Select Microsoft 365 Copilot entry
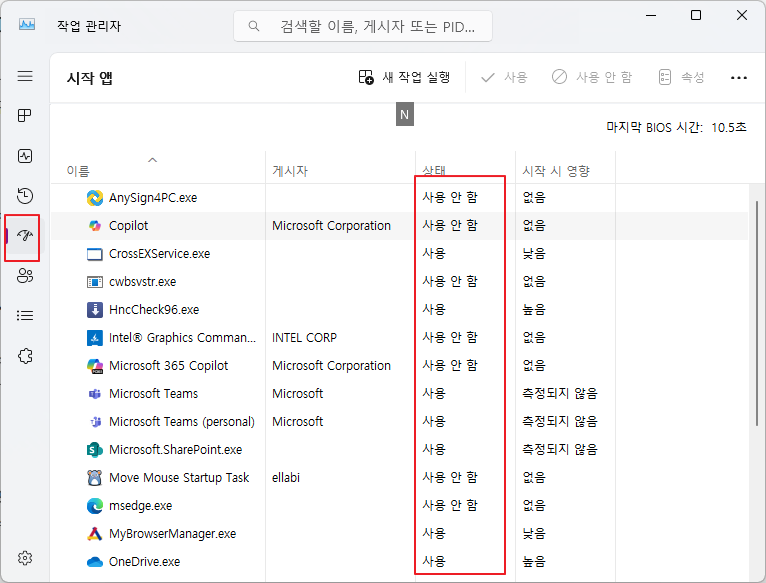This screenshot has height=583, width=766. point(169,366)
